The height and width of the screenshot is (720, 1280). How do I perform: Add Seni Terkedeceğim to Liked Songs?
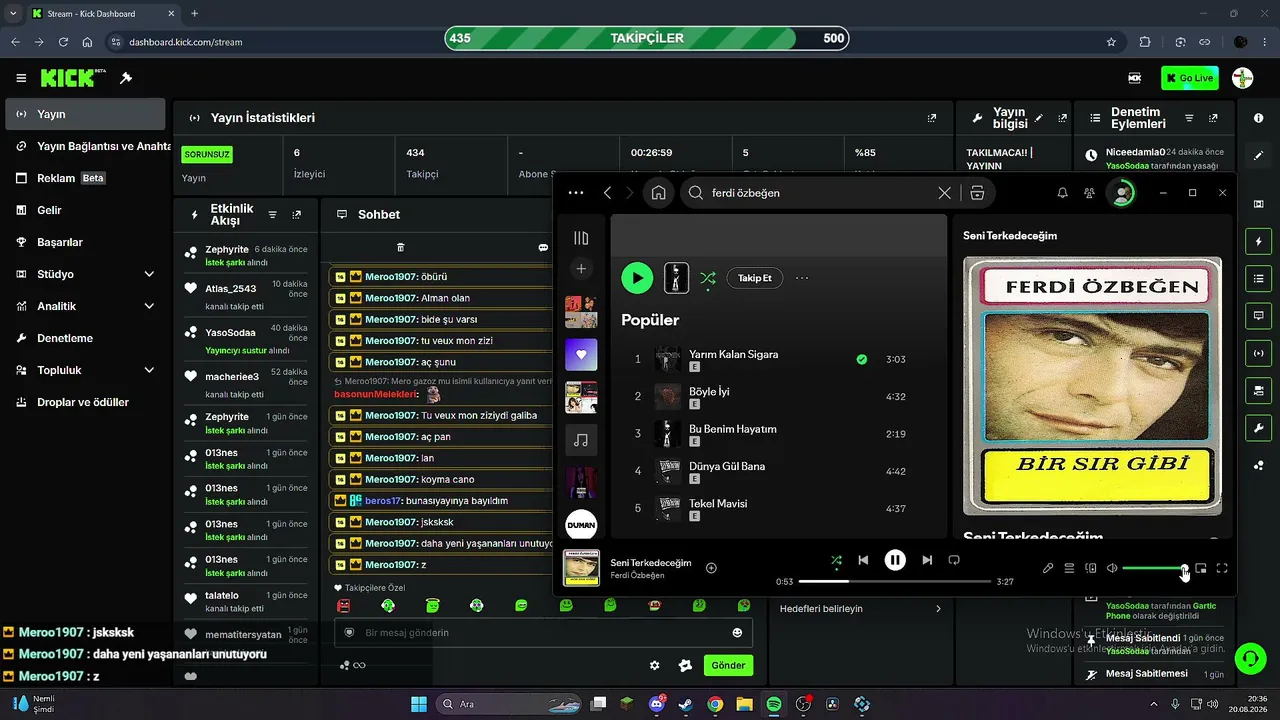coord(711,568)
